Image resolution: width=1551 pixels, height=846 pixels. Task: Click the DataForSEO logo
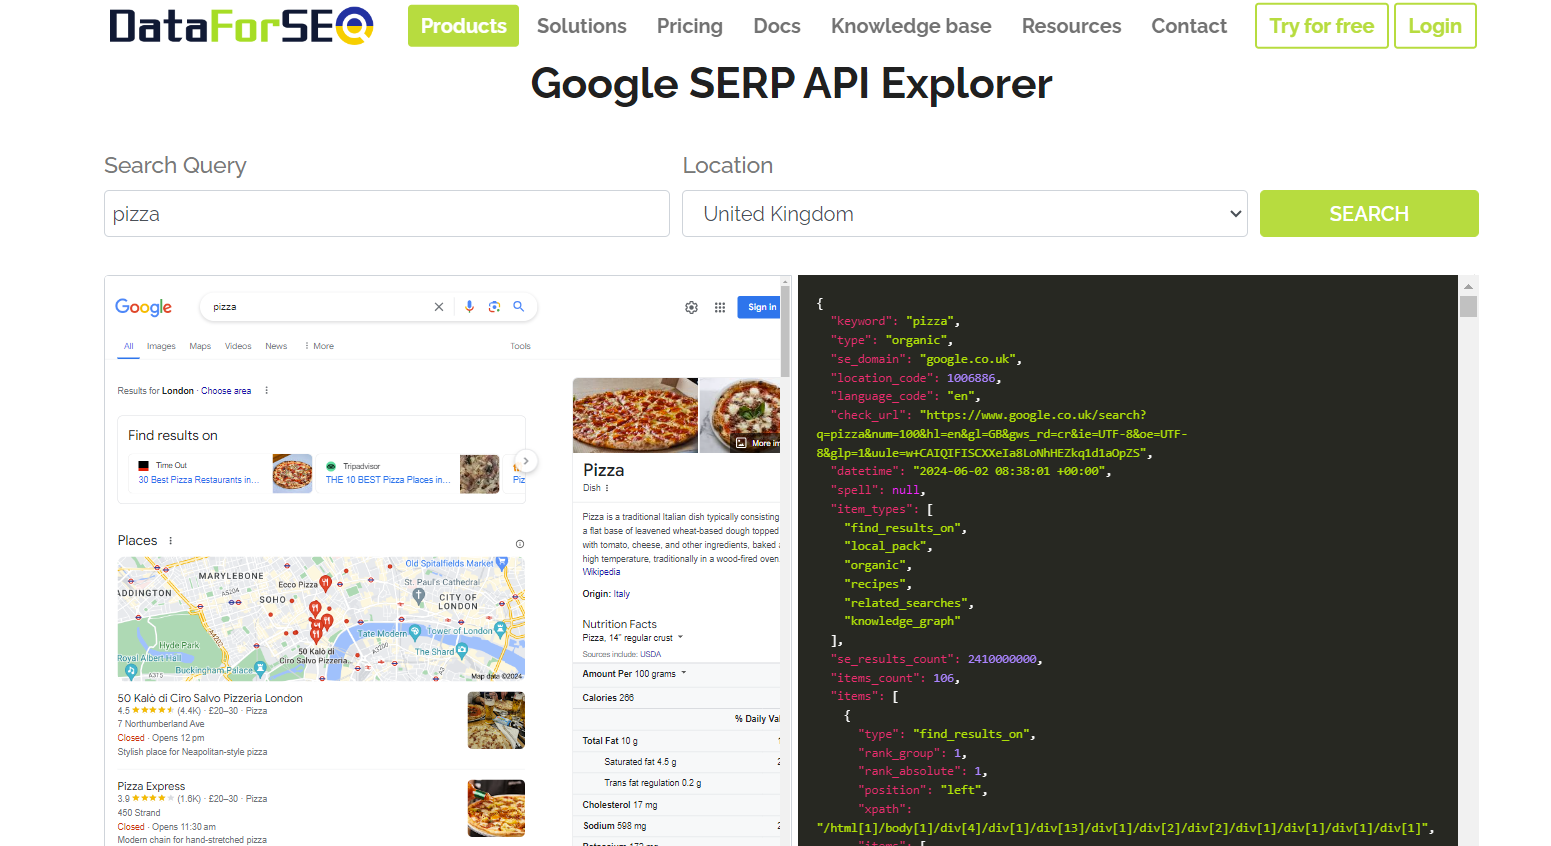(238, 26)
